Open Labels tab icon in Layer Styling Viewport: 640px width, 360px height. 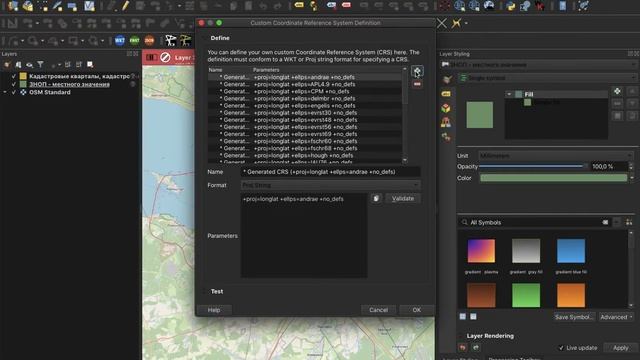click(446, 94)
